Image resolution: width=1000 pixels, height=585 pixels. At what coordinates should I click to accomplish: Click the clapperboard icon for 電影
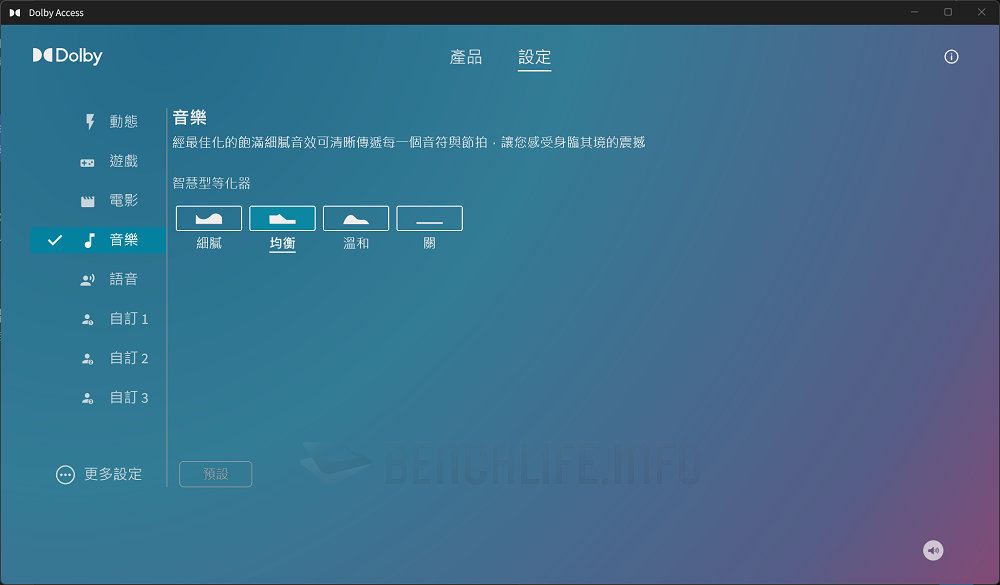point(87,202)
